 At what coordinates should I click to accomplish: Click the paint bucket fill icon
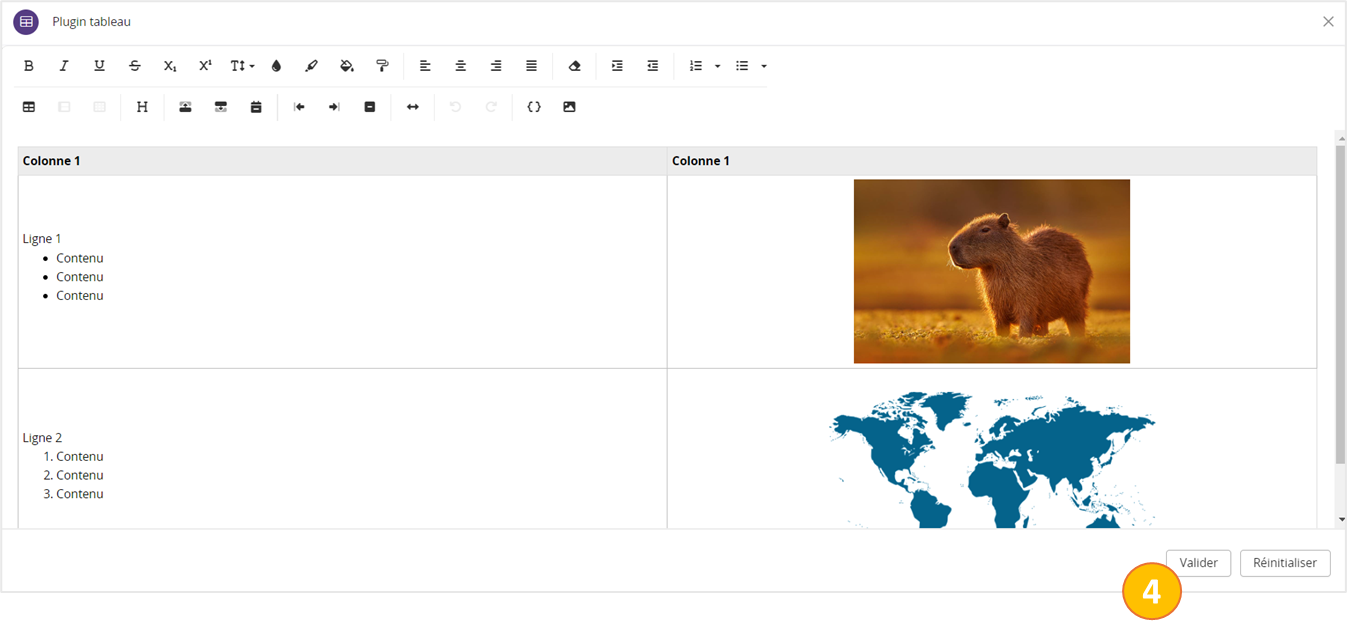pyautogui.click(x=347, y=66)
